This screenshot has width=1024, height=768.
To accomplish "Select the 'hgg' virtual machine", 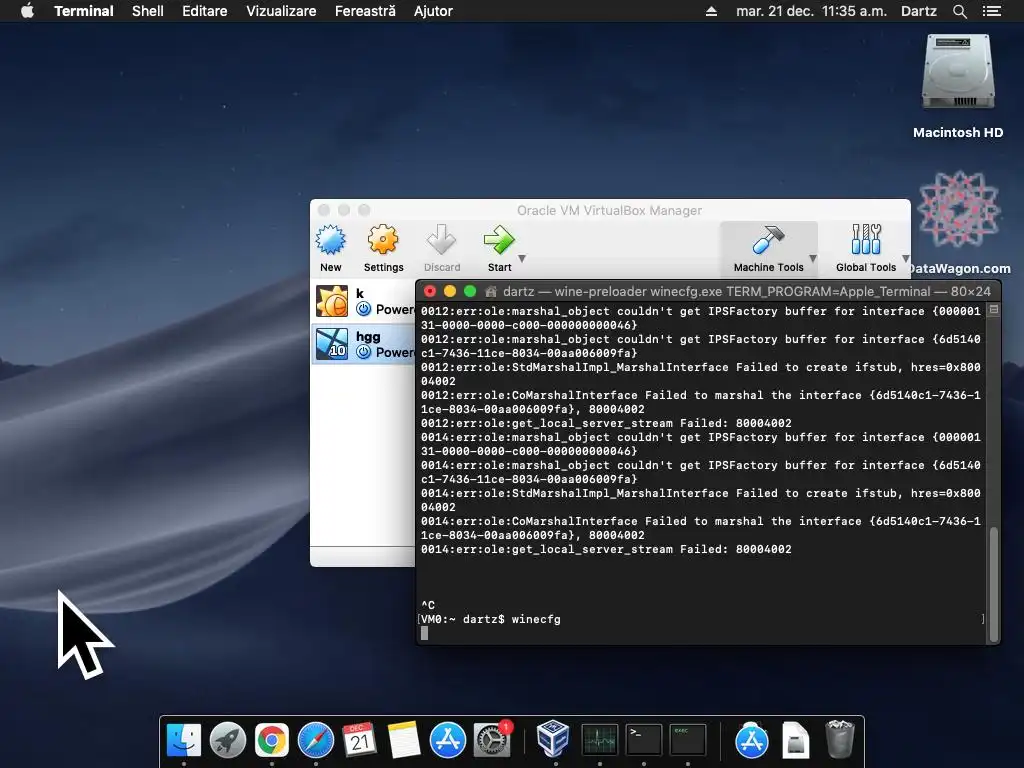I will pos(364,344).
